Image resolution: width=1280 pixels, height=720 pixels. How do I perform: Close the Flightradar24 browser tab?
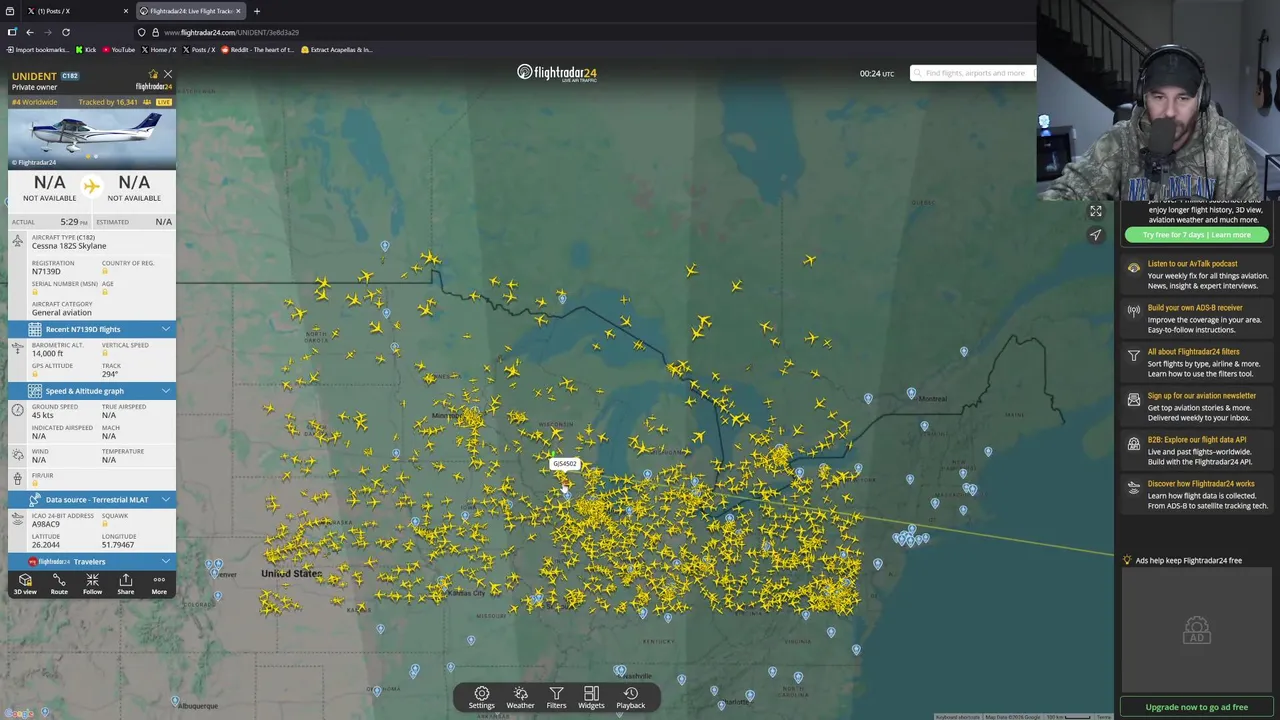click(x=238, y=11)
